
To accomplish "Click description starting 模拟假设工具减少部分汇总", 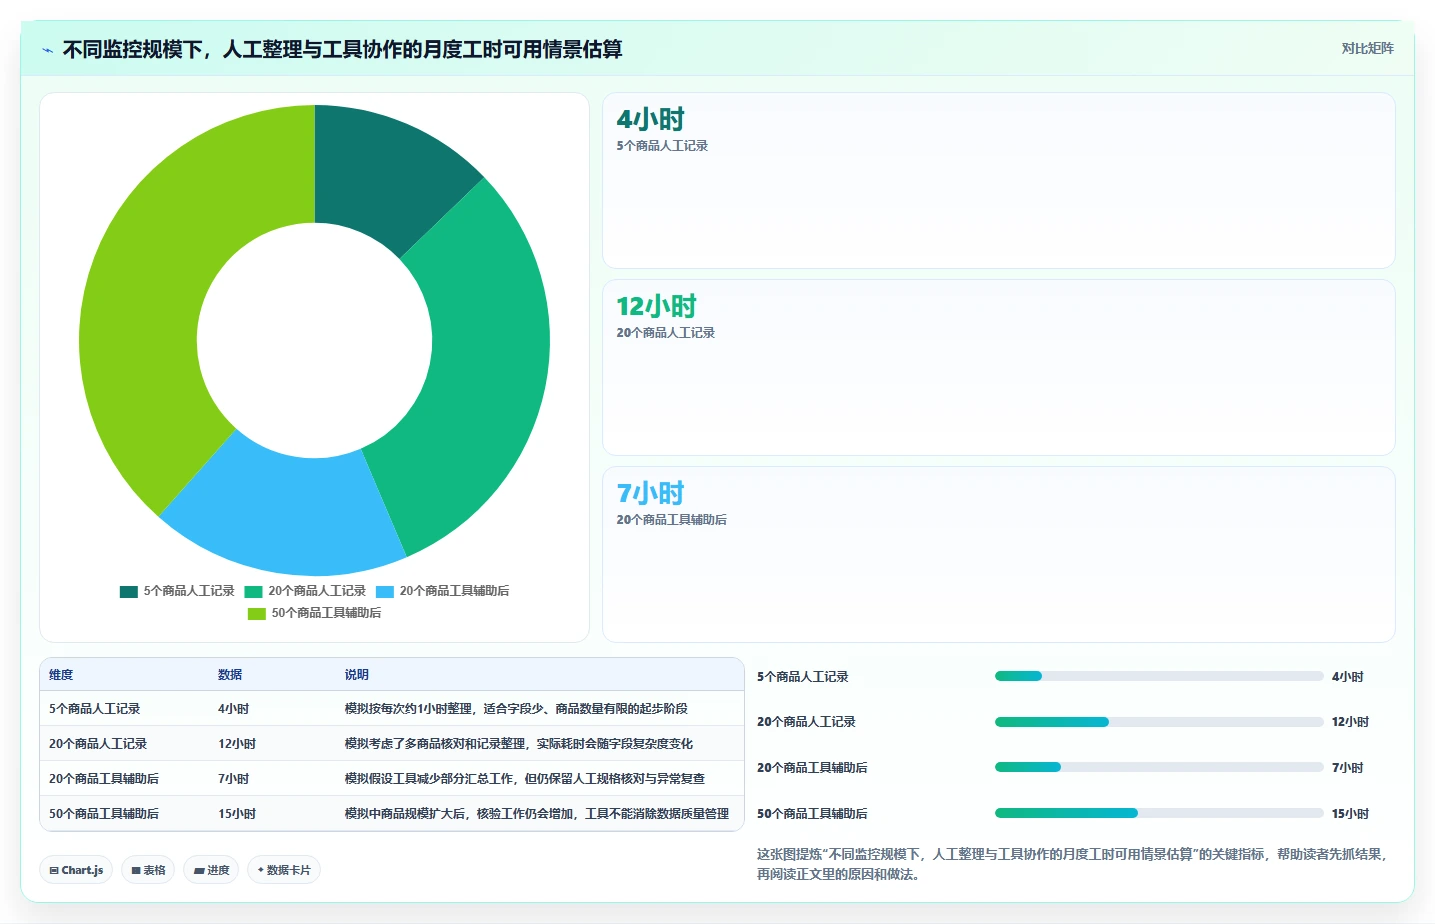I will (525, 779).
